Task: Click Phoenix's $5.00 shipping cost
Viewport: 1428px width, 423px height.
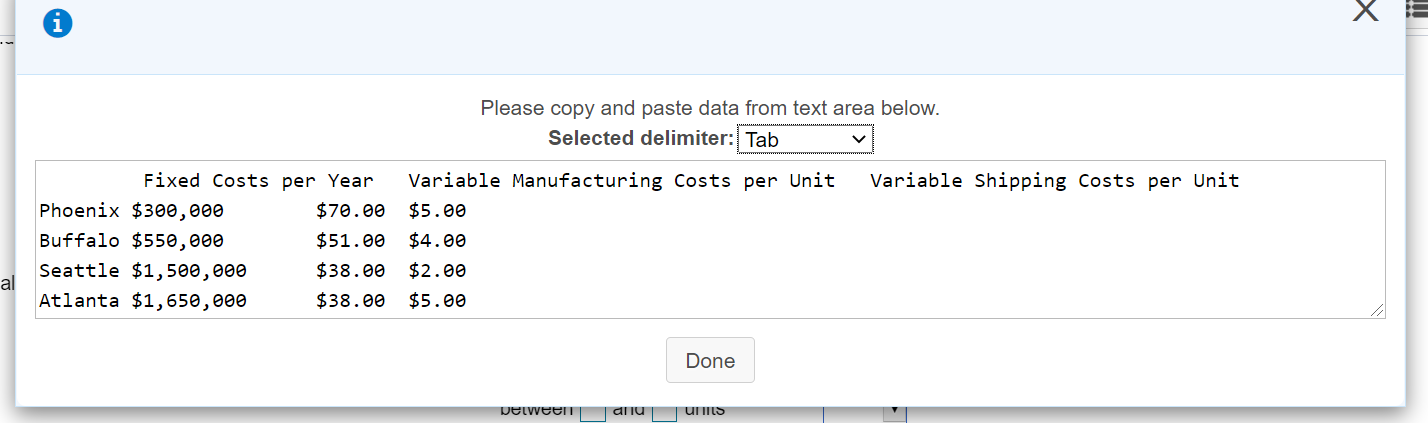Action: tap(437, 211)
